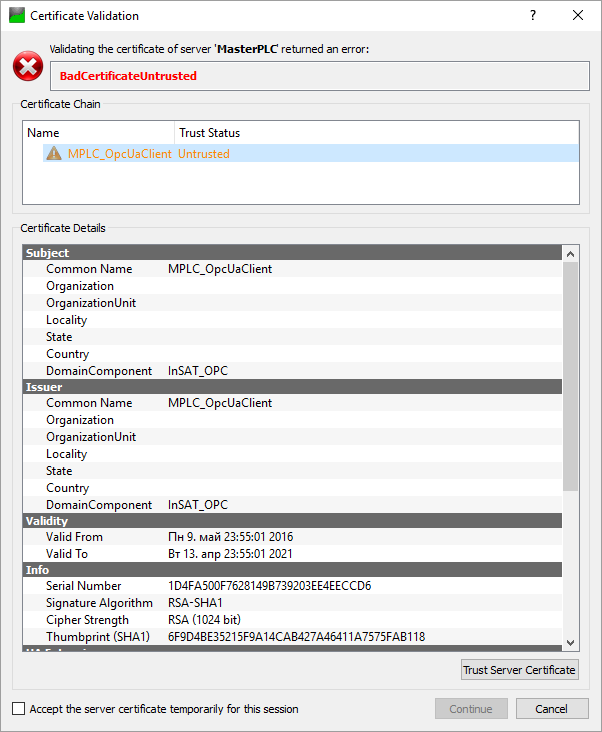Click the Issuer Organization label
Image resolution: width=602 pixels, height=732 pixels.
pos(80,420)
